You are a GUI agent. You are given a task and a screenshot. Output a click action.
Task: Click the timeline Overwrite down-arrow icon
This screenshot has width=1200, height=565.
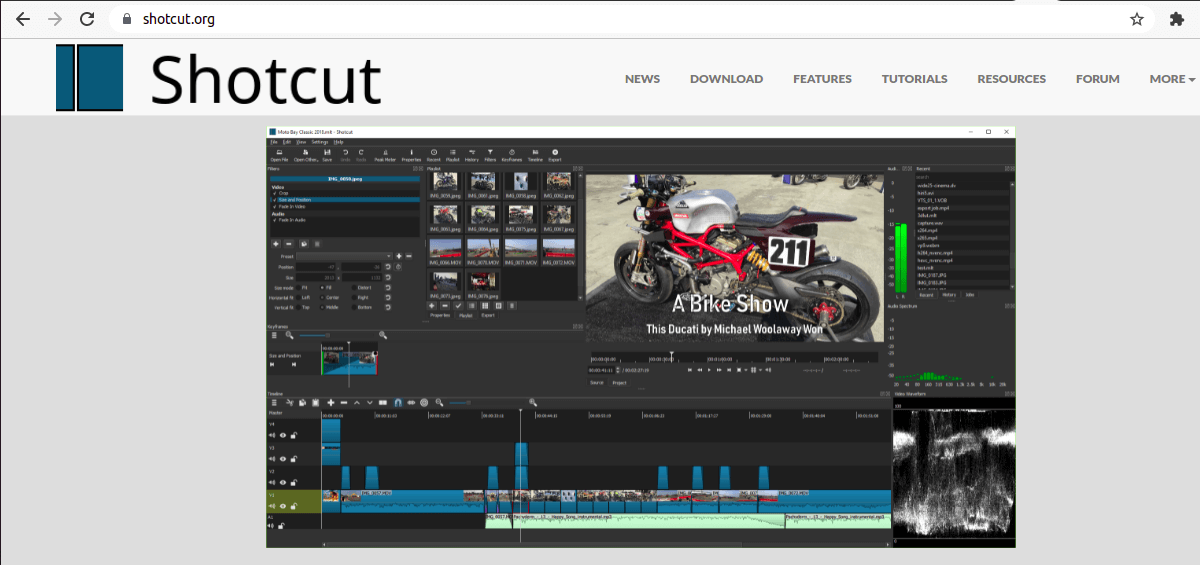tap(370, 402)
